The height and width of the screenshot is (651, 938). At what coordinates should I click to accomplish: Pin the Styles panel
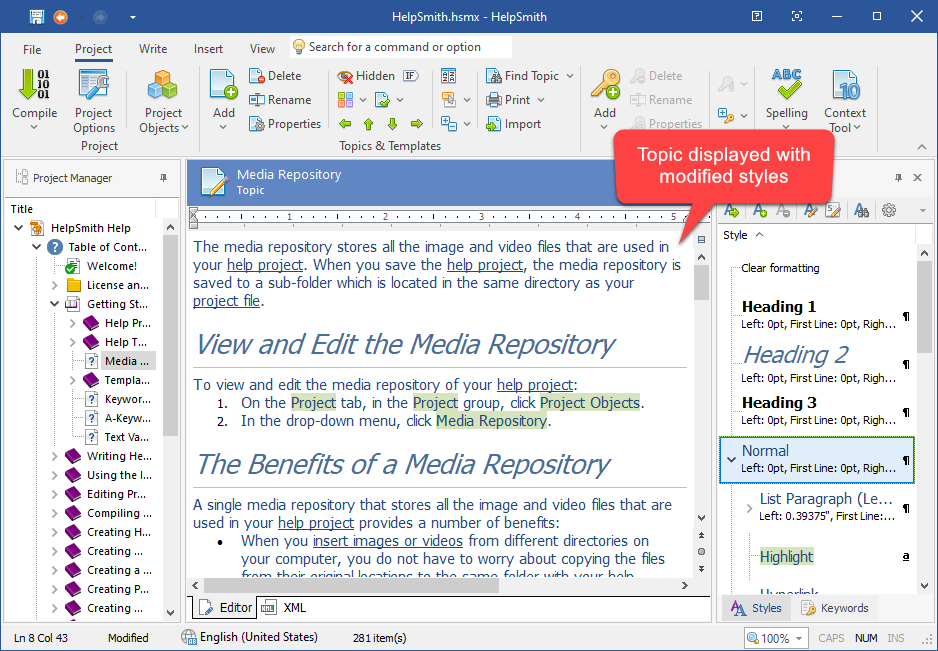tap(898, 178)
